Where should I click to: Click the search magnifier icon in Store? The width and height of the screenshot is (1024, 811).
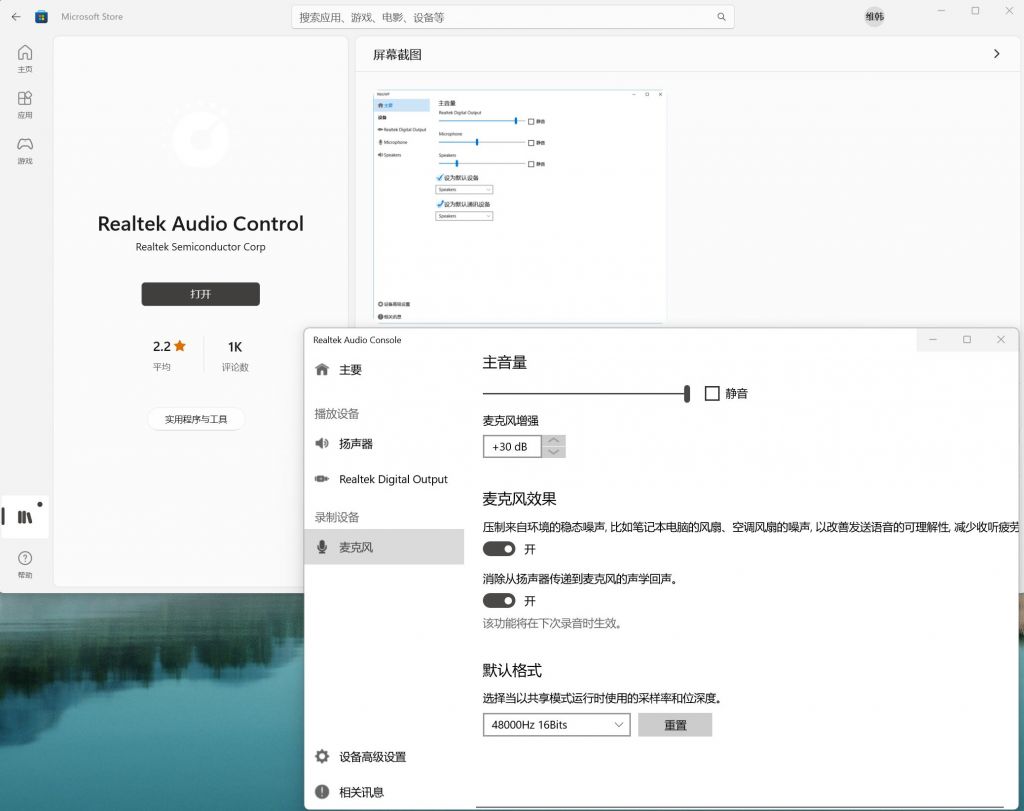(721, 17)
